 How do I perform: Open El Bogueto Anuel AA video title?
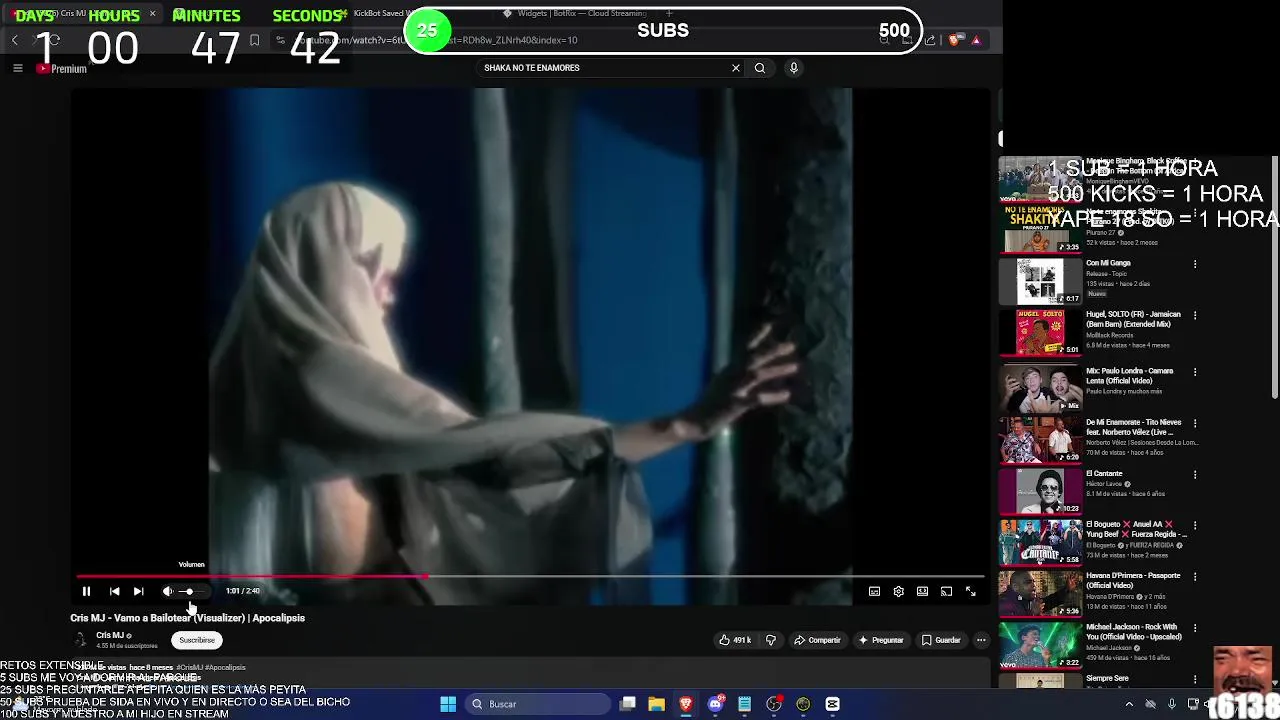click(x=1135, y=529)
